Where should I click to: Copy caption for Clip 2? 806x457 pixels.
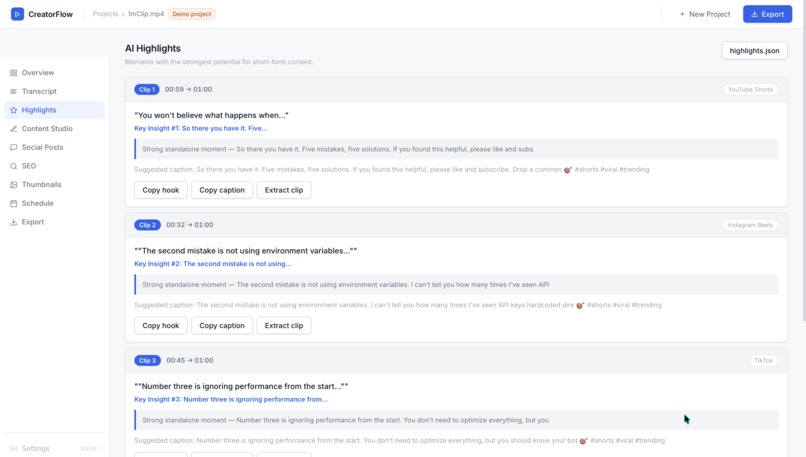(222, 325)
